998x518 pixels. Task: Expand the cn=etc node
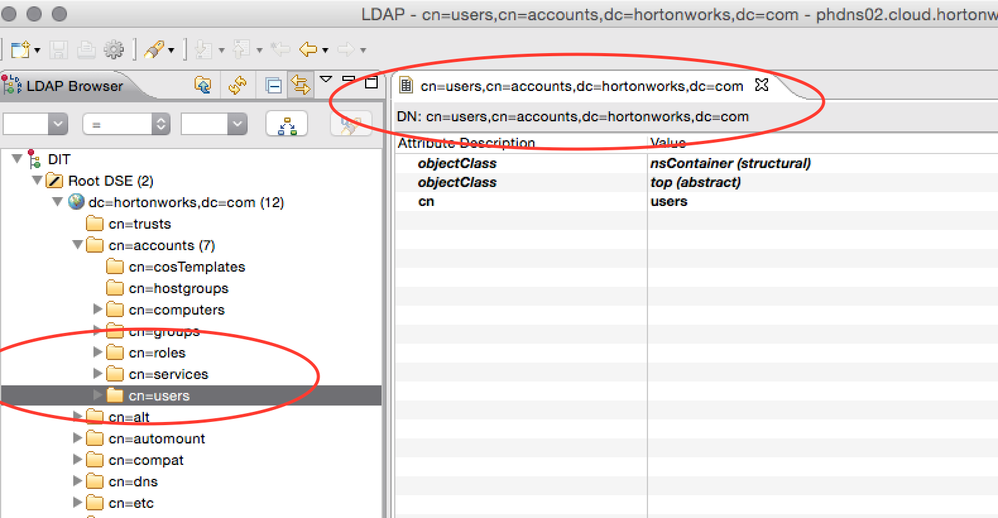pyautogui.click(x=77, y=503)
